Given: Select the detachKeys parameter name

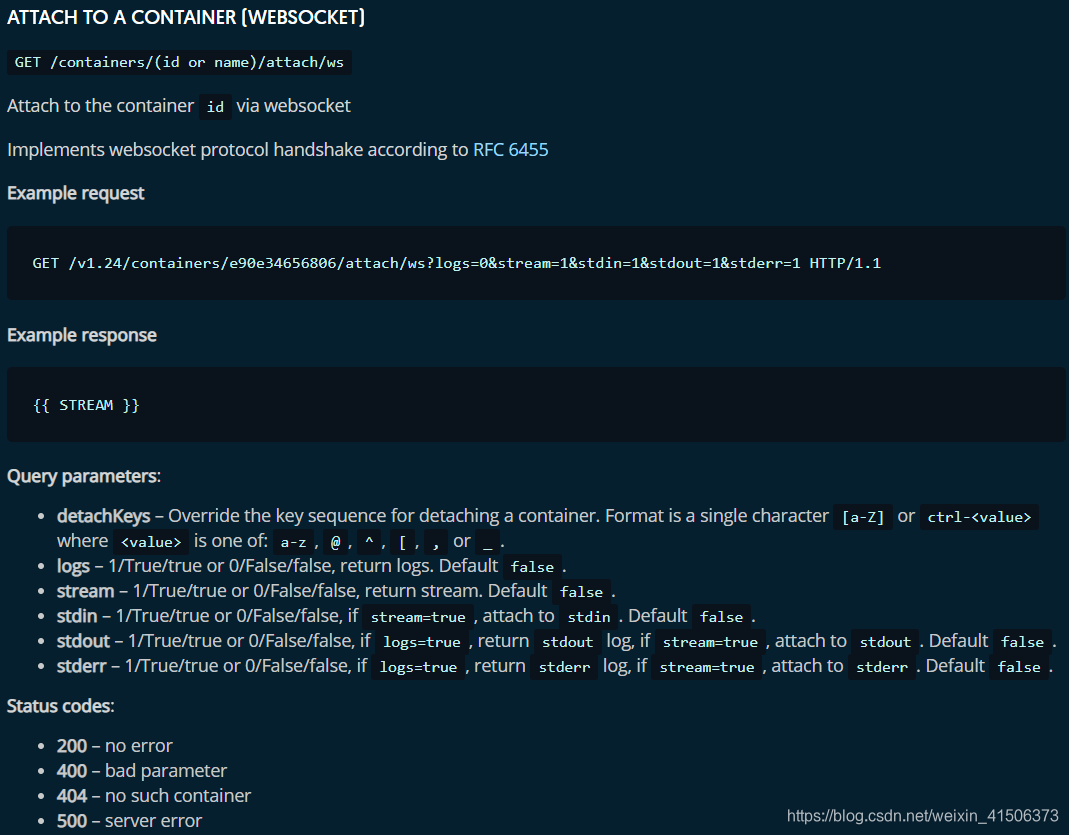Looking at the screenshot, I should click(x=102, y=515).
